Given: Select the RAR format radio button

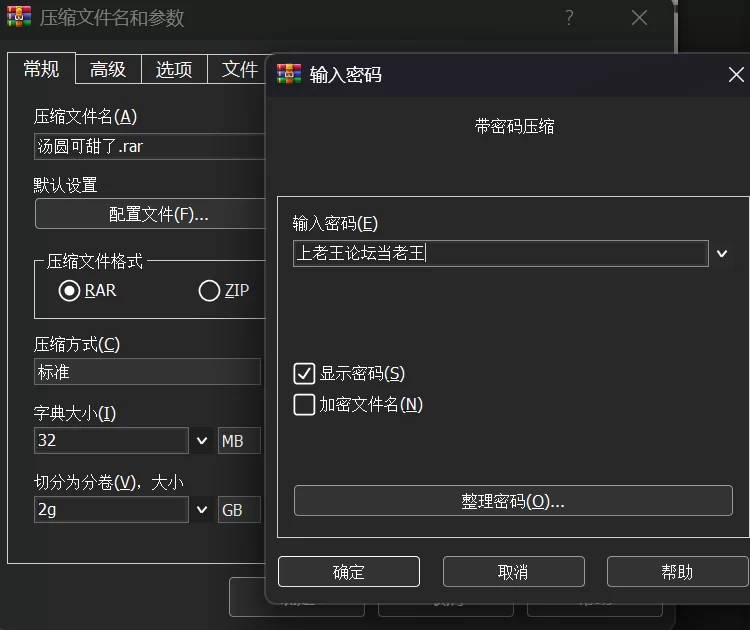Looking at the screenshot, I should click(x=69, y=291).
